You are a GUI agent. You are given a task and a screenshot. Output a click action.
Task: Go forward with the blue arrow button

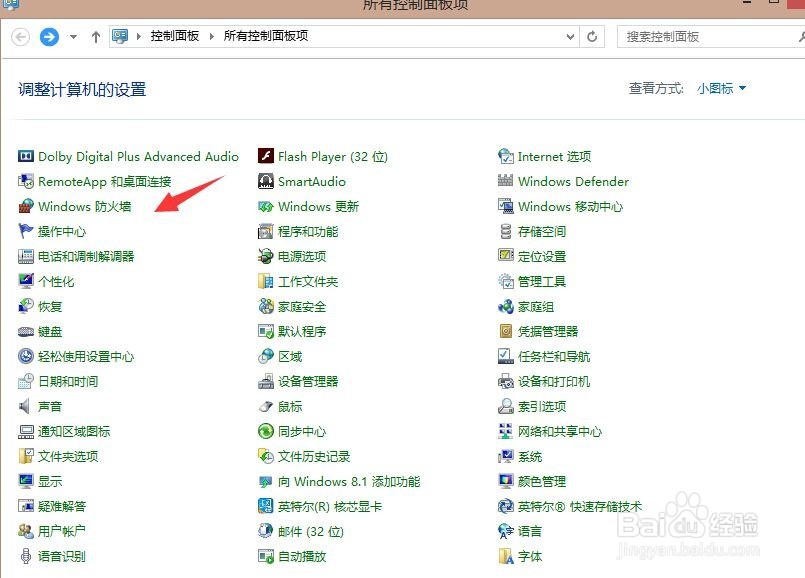pos(49,36)
